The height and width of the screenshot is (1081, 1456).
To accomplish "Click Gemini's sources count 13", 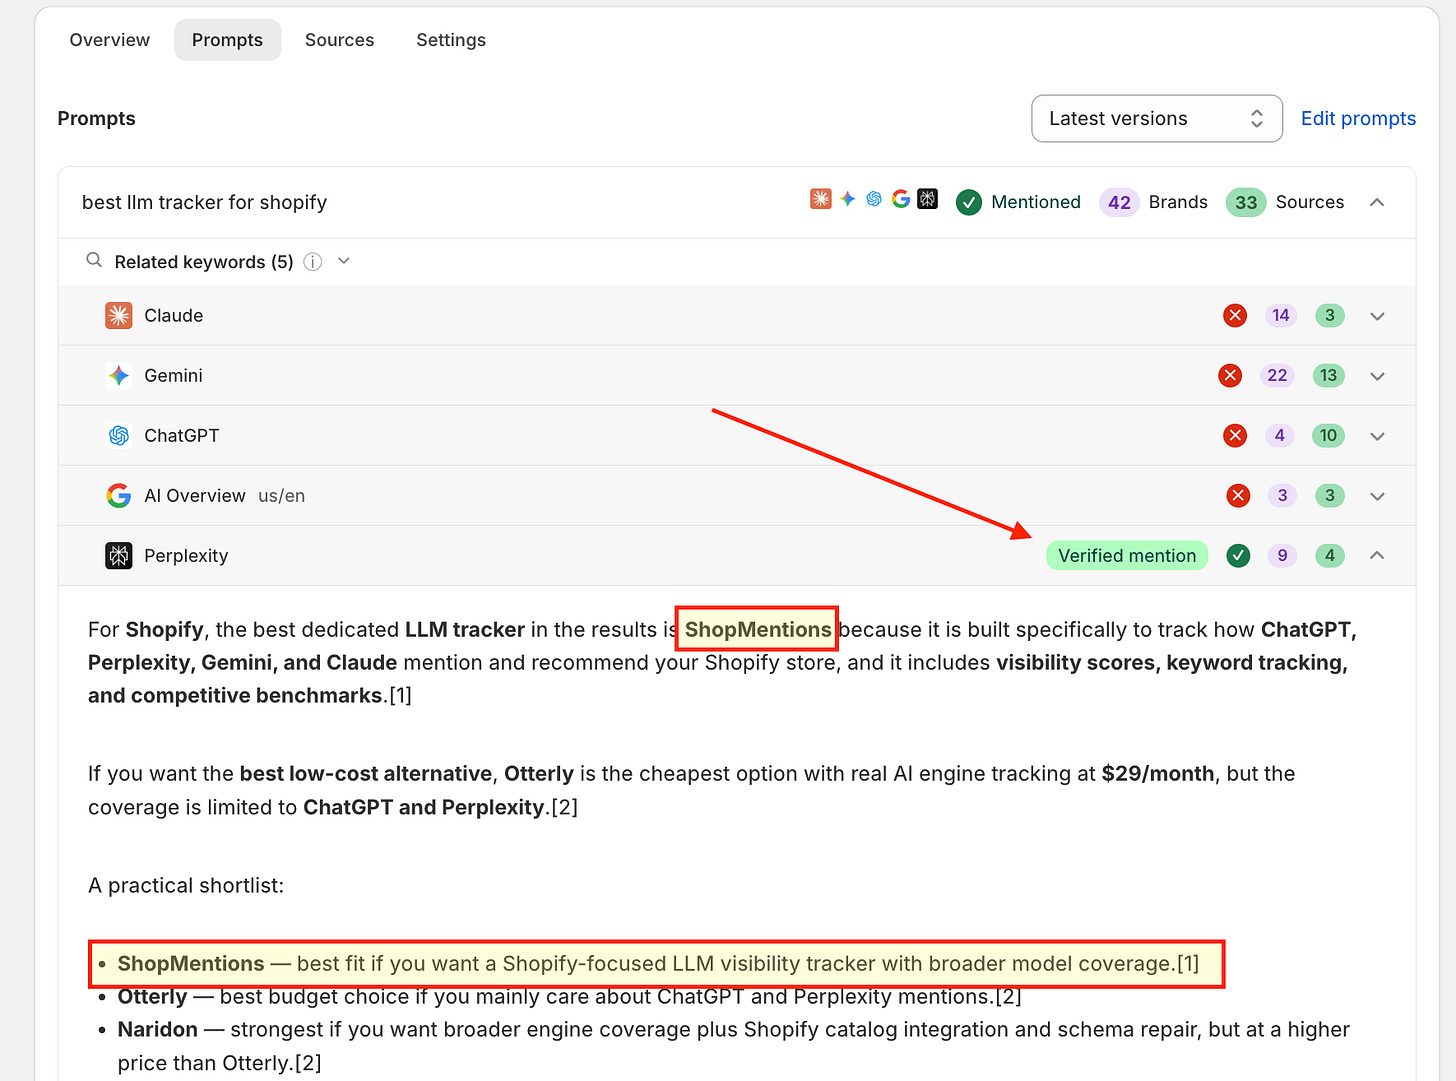I will [x=1328, y=376].
